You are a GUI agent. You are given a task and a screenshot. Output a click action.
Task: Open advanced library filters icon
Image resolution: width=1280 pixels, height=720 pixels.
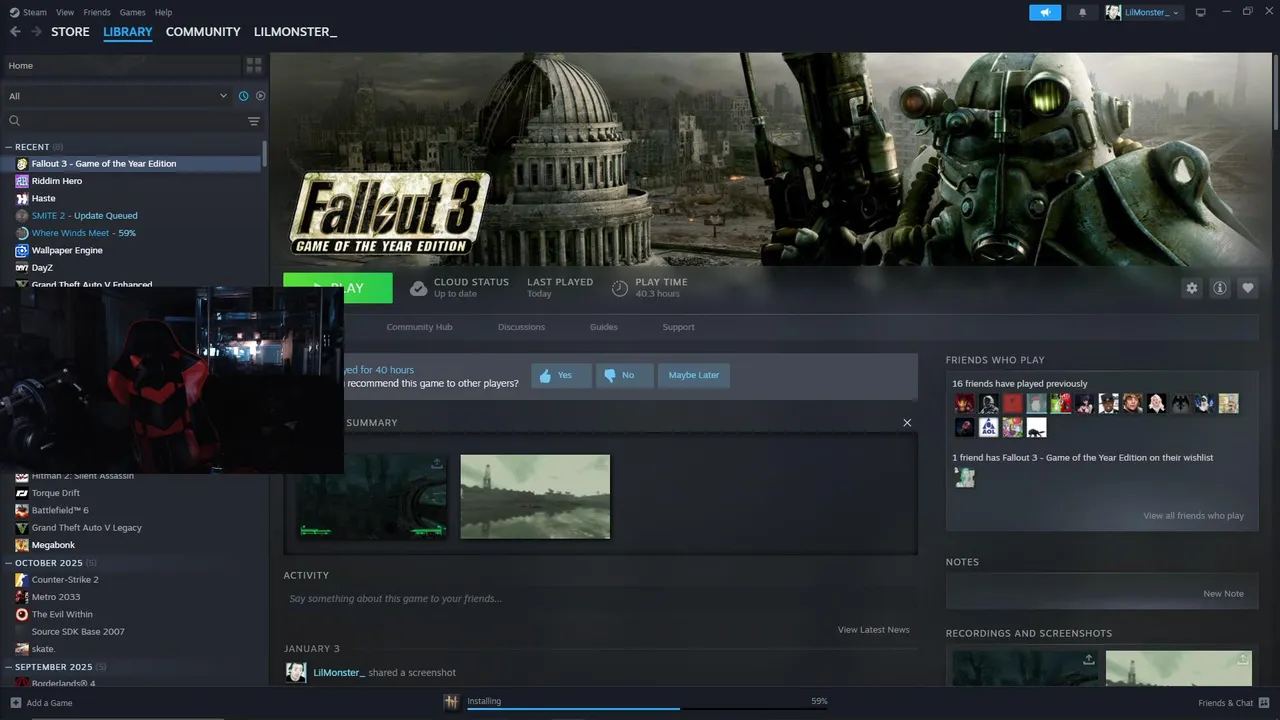pos(254,121)
